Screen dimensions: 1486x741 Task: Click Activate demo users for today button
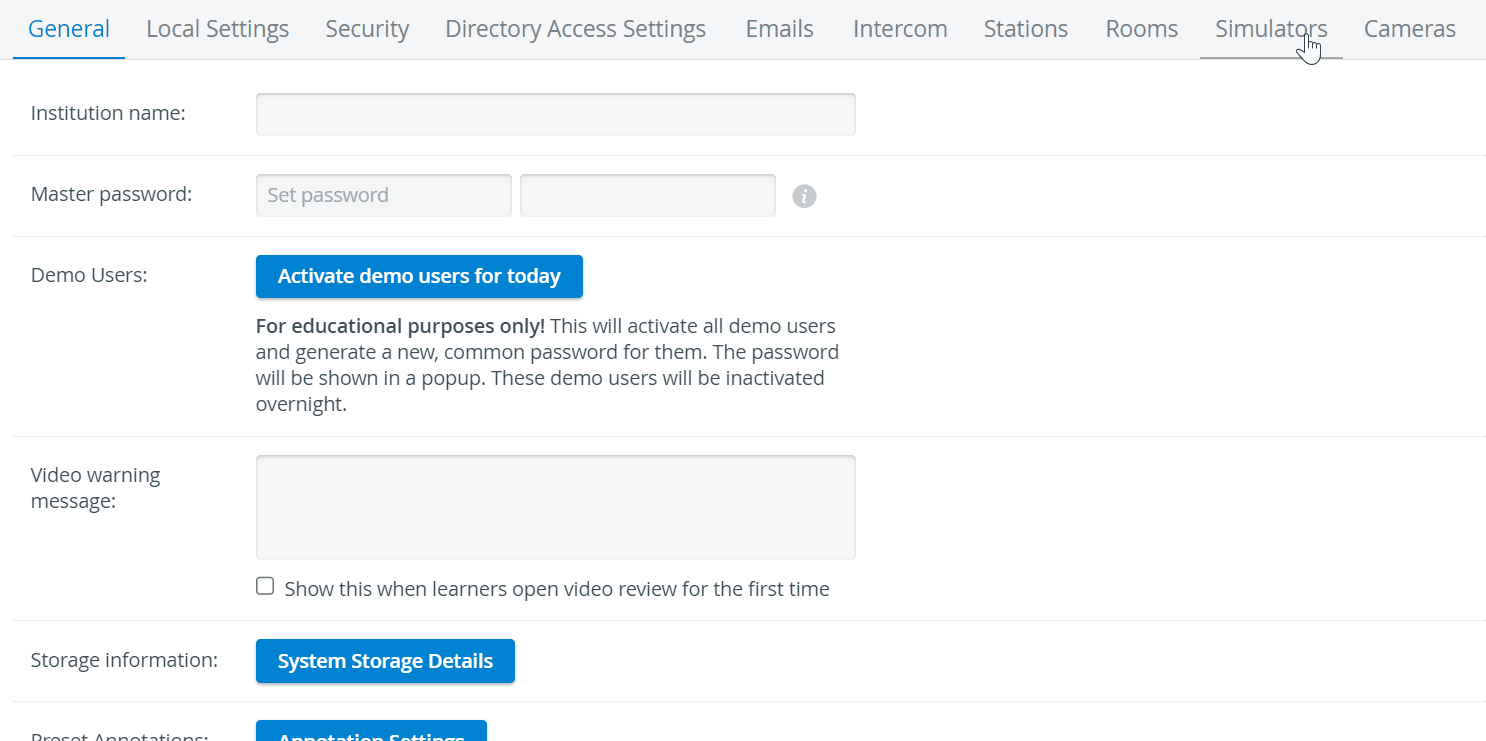(x=419, y=276)
